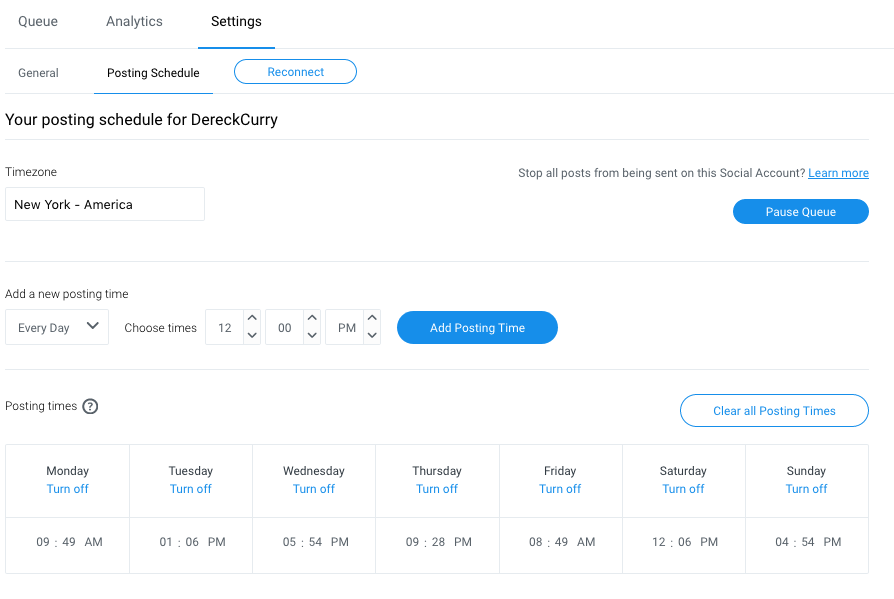The height and width of the screenshot is (599, 894).
Task: Open the Every Day dropdown
Action: (x=57, y=327)
